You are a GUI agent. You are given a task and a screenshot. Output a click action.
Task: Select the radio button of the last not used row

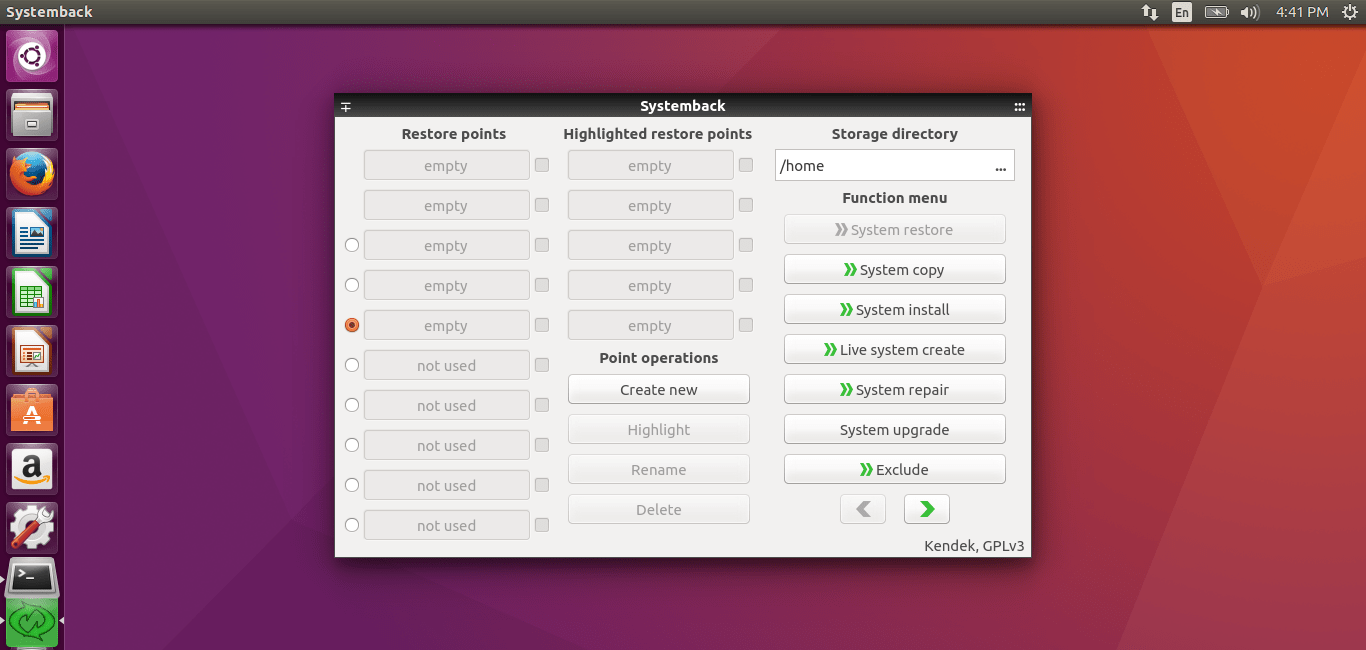(x=351, y=525)
